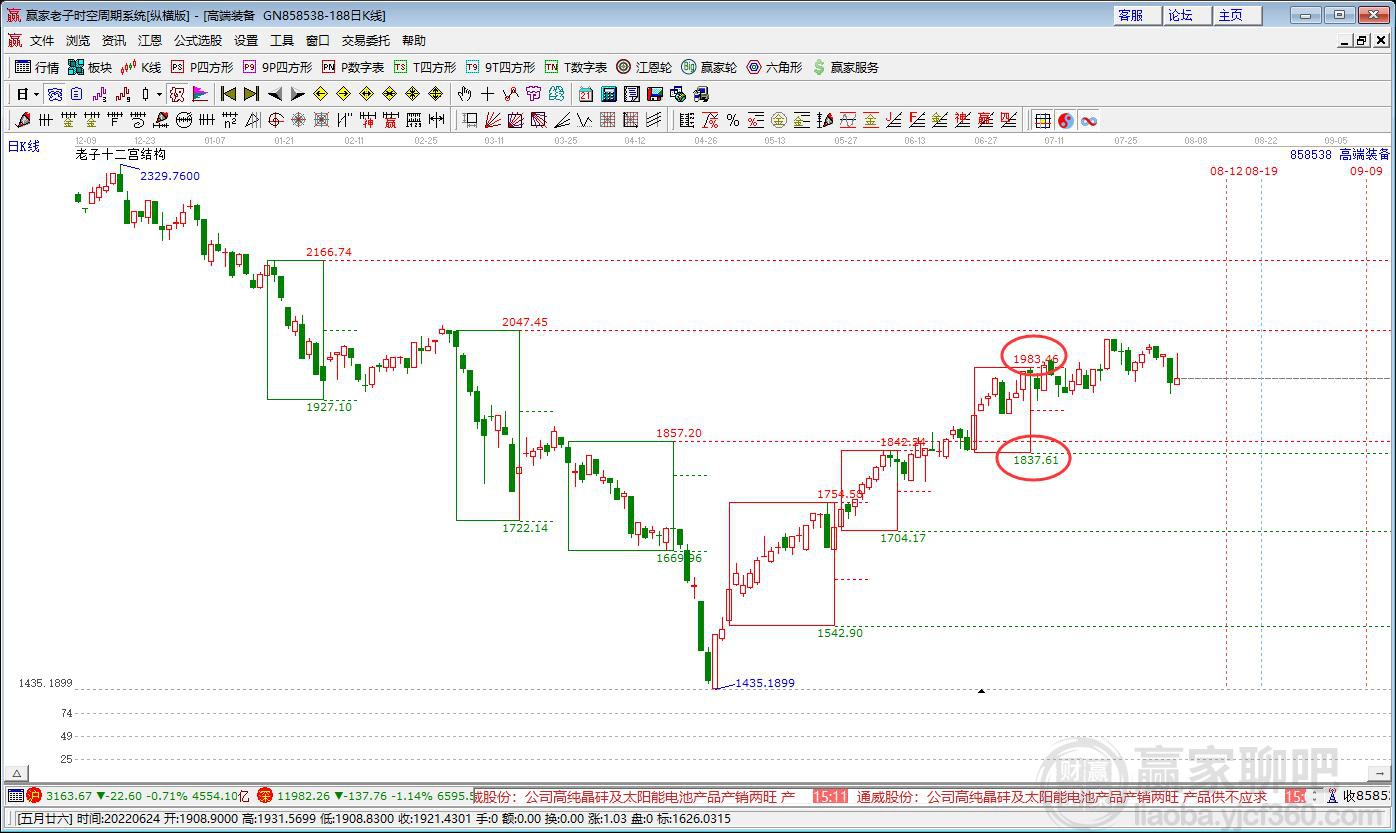The width and height of the screenshot is (1396, 833).
Task: Open the calendar icon in the toolbar
Action: (x=585, y=94)
